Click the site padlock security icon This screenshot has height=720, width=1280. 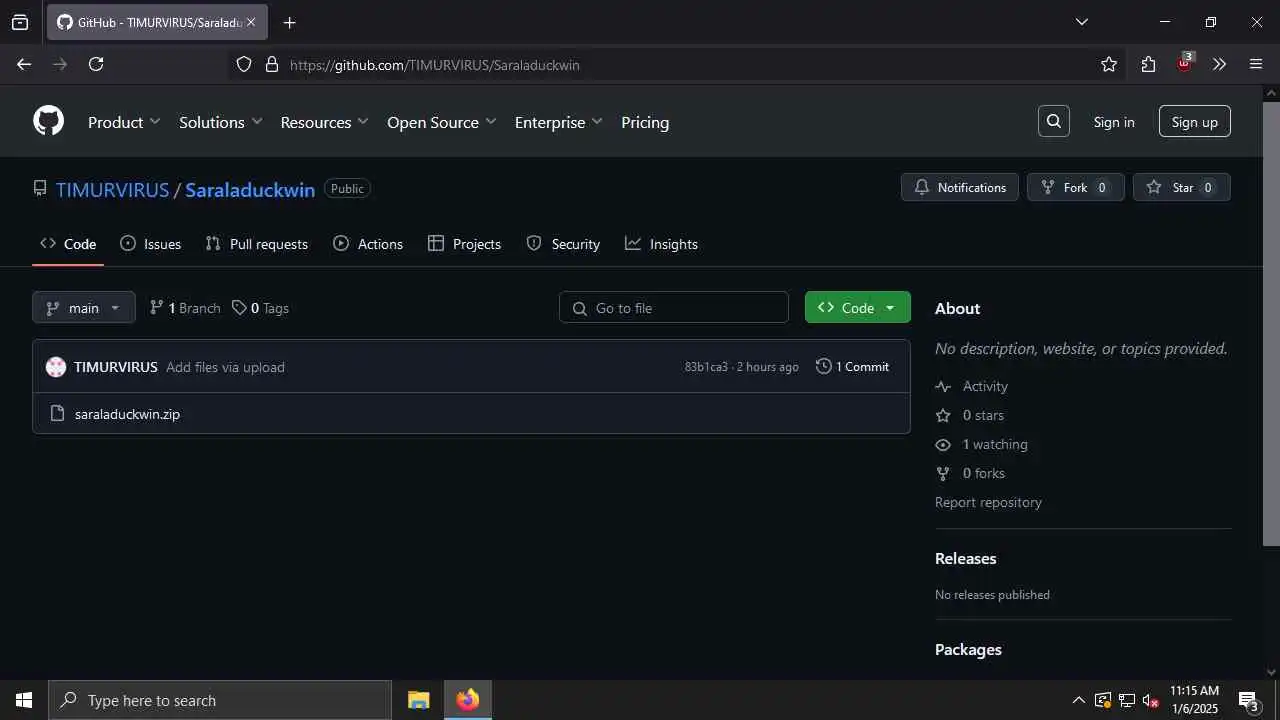point(271,64)
